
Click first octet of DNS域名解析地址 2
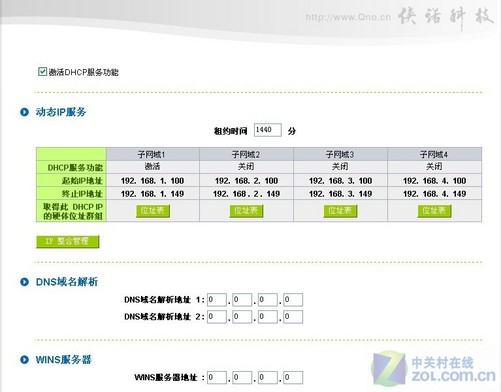click(x=217, y=317)
